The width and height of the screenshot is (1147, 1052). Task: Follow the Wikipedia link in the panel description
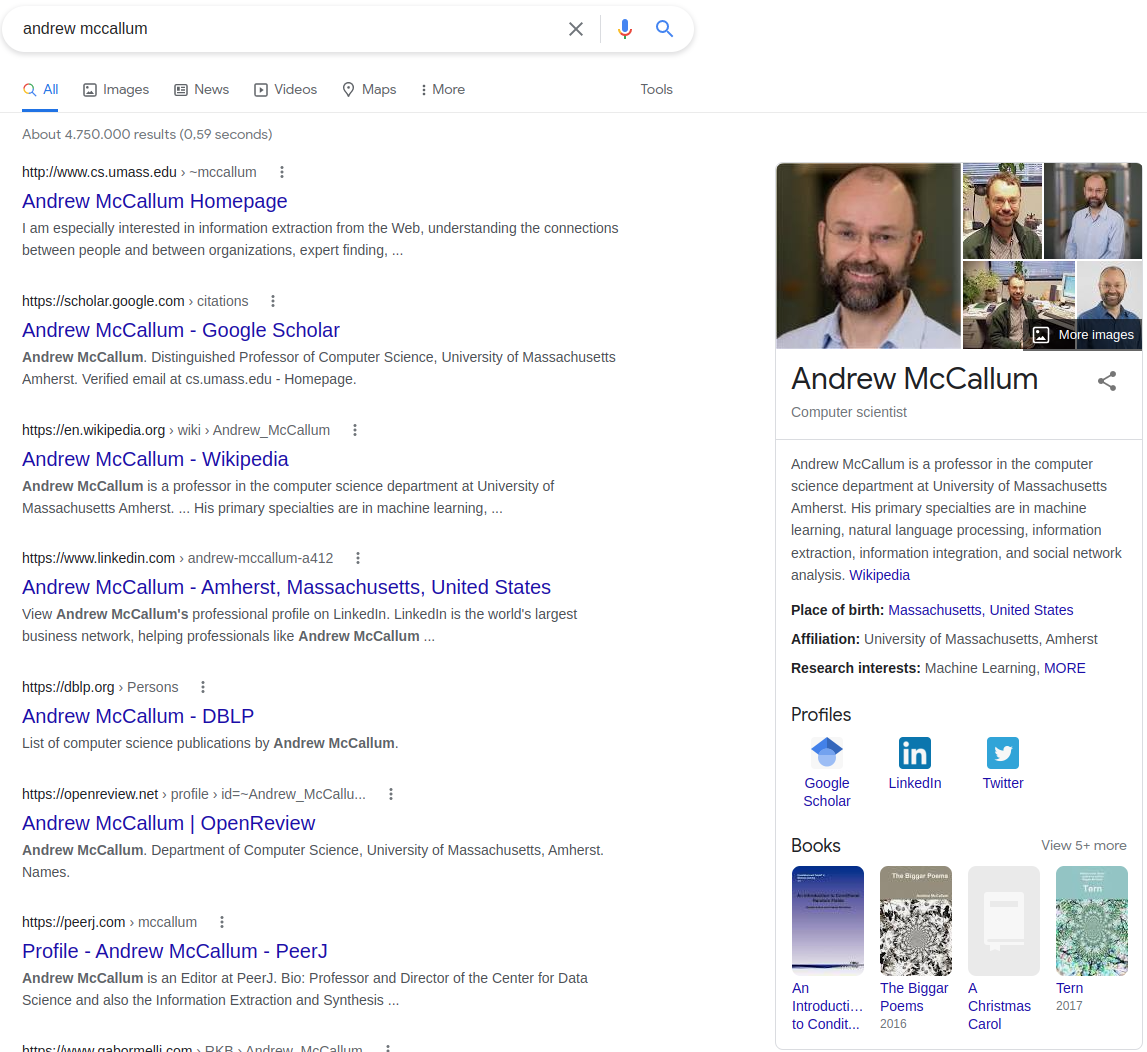879,575
